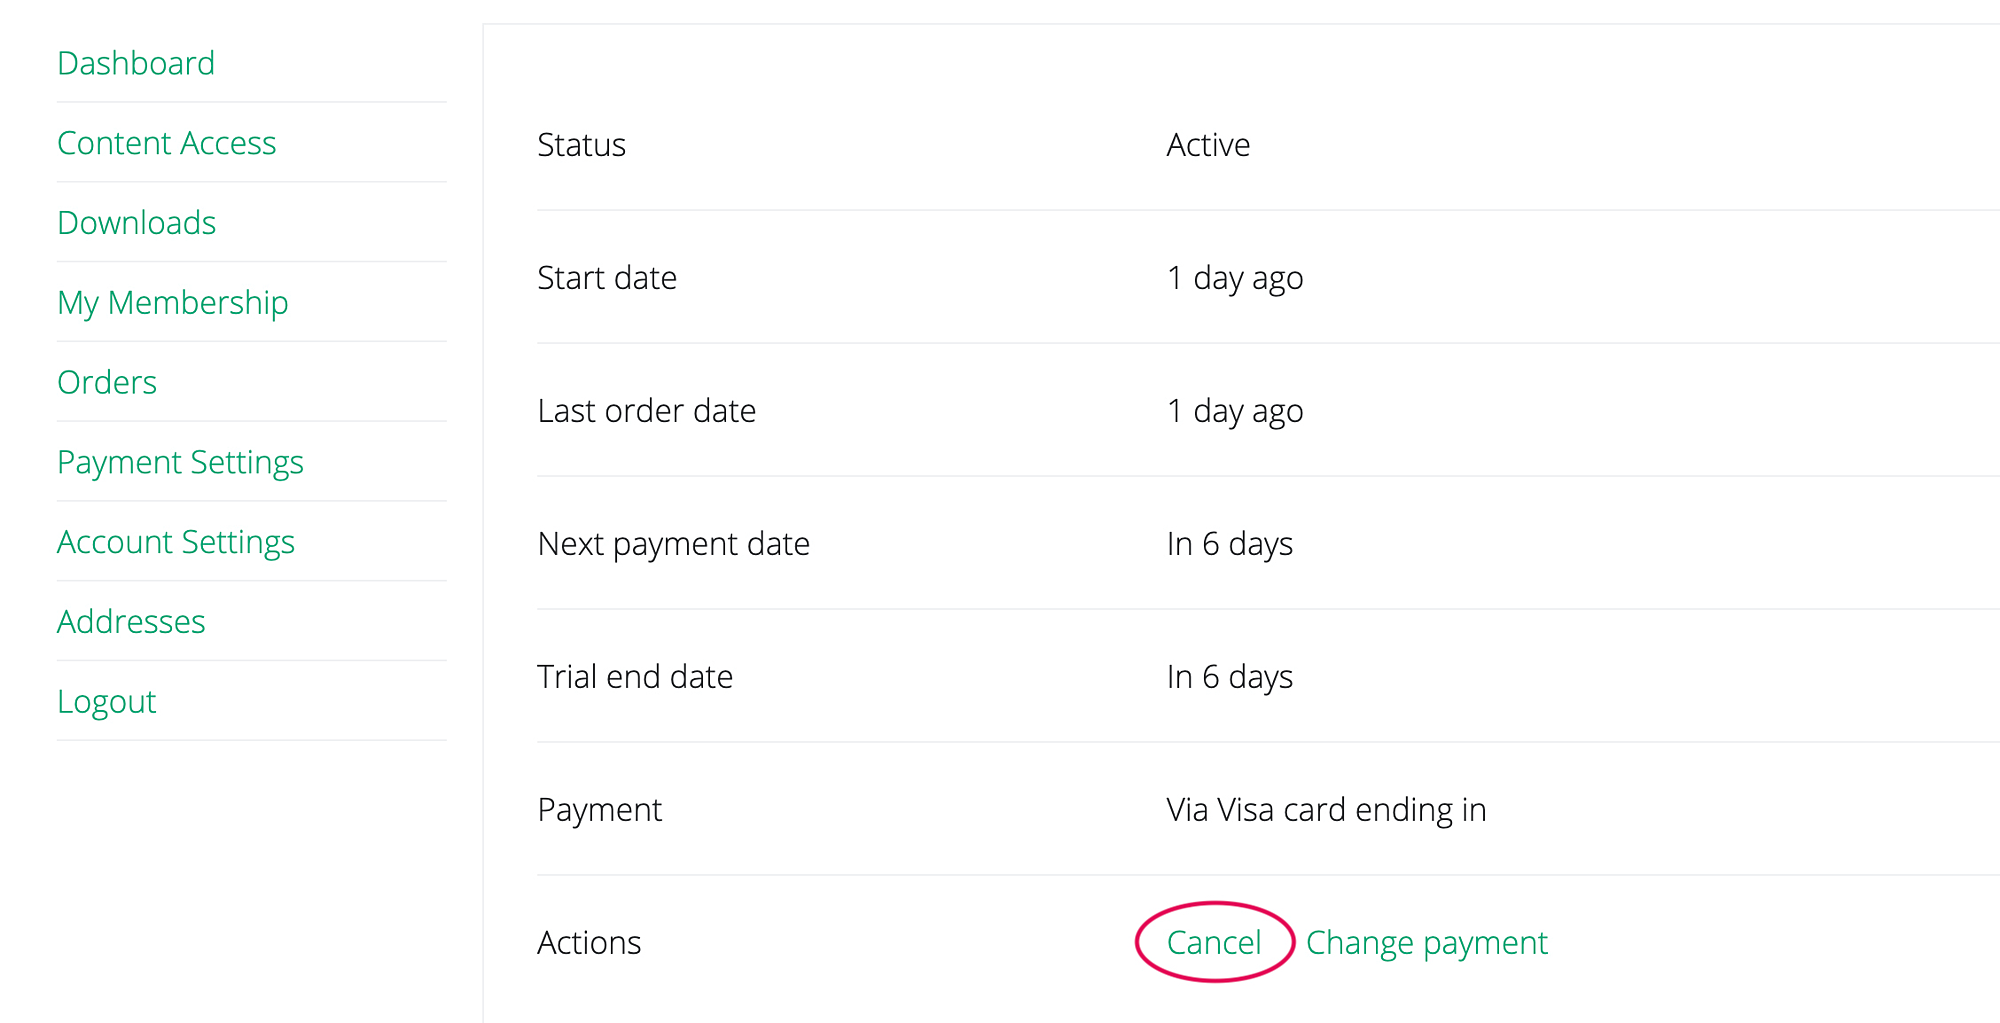The image size is (2000, 1023).
Task: Go to Content Access page
Action: [166, 143]
